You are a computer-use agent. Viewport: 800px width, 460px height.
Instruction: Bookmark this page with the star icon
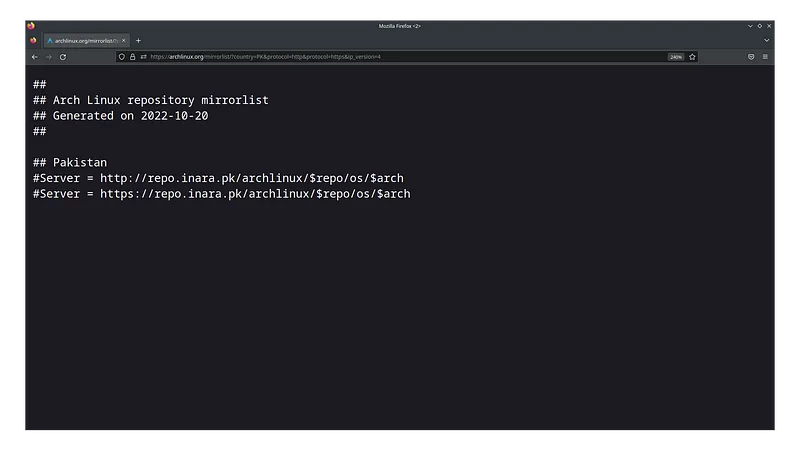pos(691,57)
